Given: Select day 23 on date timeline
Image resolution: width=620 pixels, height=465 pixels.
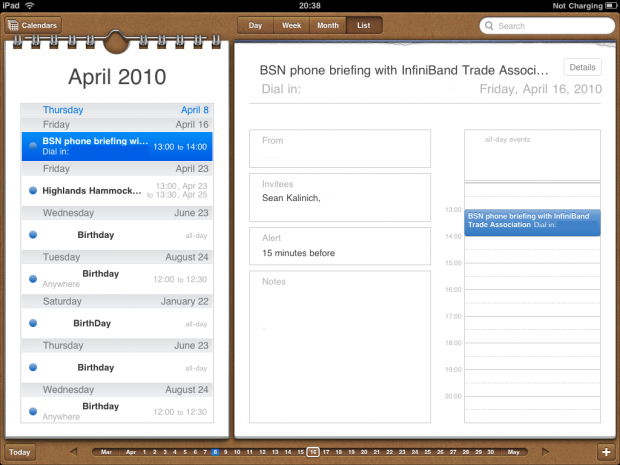Looking at the screenshot, I should point(402,452).
